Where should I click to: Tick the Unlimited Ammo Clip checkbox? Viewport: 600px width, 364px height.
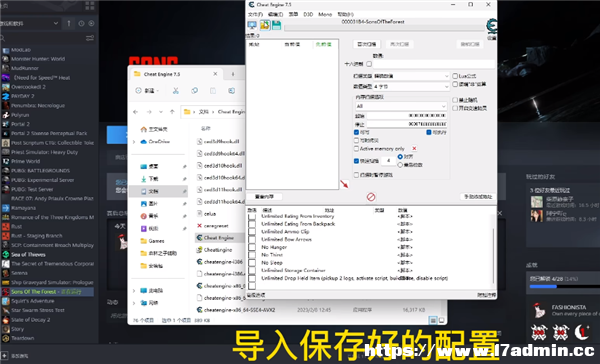(252, 232)
